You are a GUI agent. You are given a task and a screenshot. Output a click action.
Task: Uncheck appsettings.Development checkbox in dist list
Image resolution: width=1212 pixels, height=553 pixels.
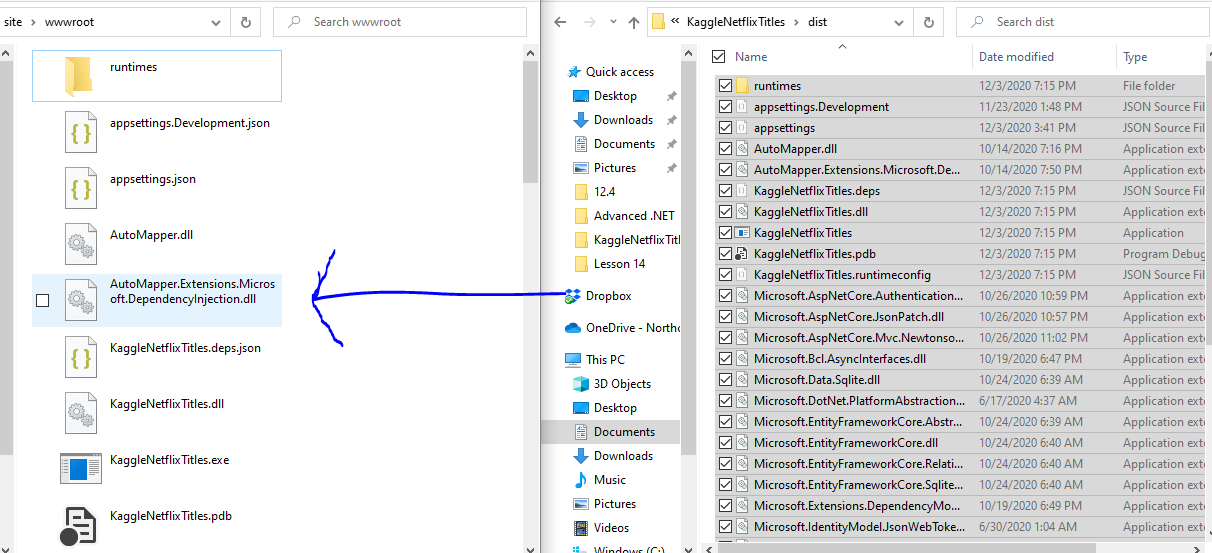tap(725, 107)
